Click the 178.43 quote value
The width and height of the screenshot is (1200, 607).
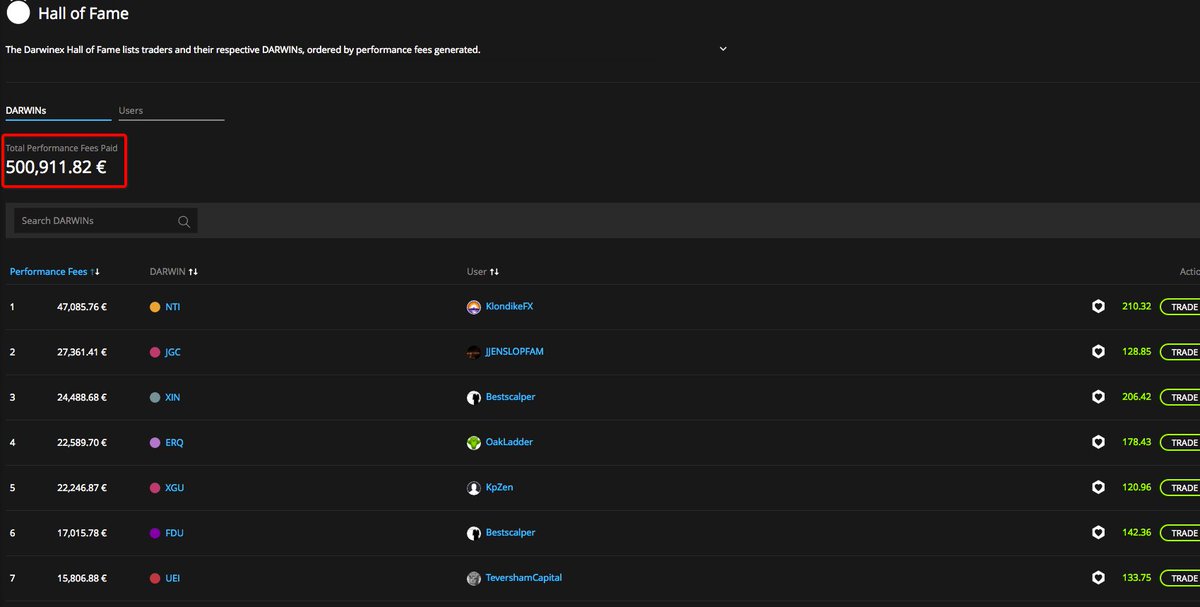coord(1137,442)
